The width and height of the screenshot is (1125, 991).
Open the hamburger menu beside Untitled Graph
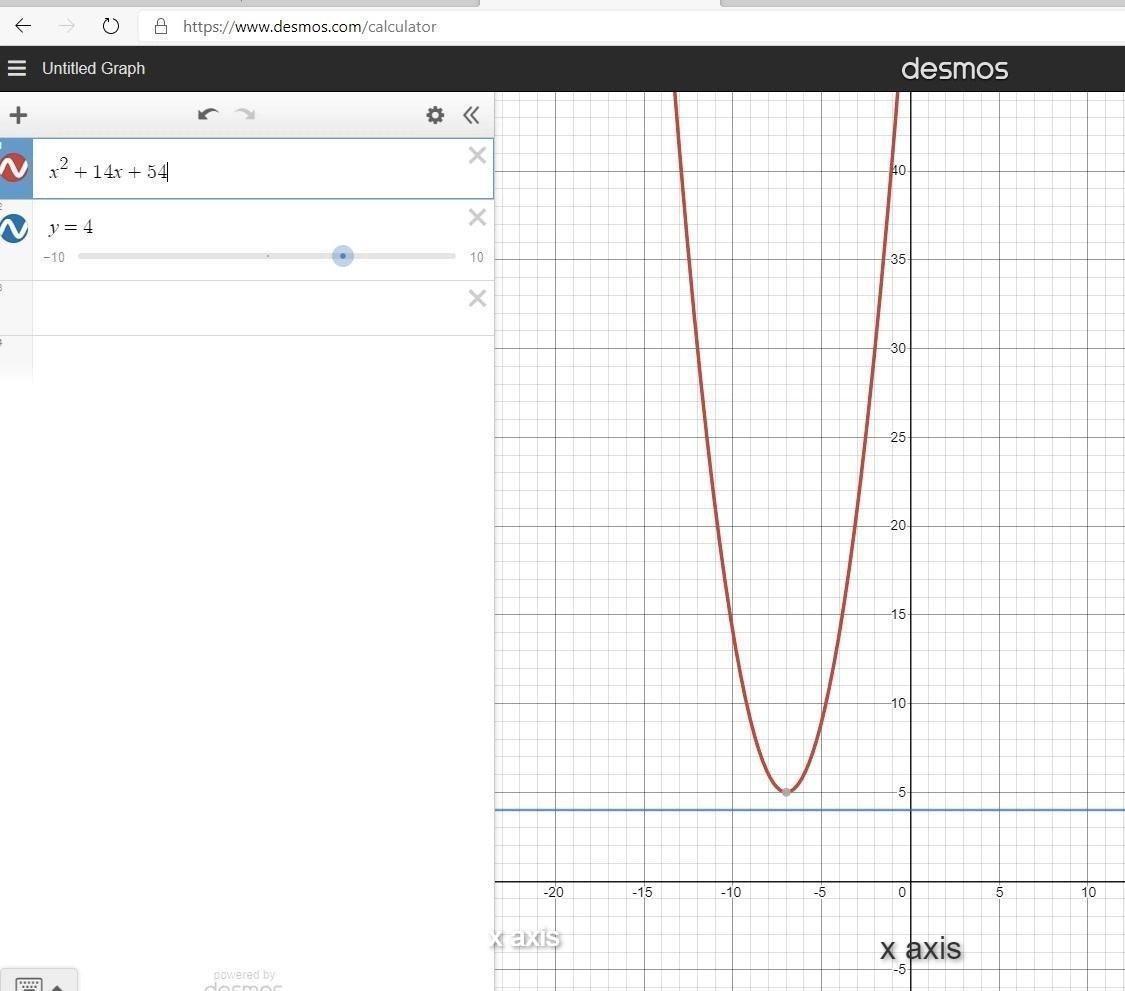pos(16,68)
